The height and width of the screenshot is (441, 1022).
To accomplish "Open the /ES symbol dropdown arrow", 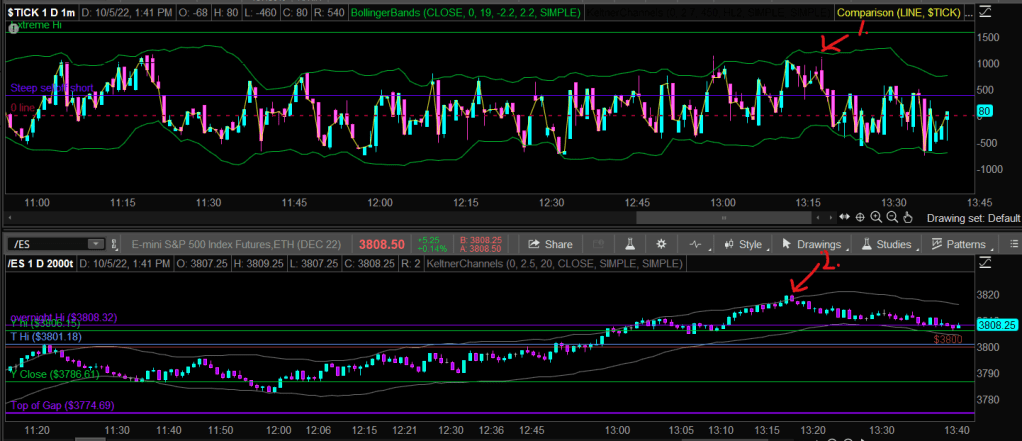I will point(95,244).
